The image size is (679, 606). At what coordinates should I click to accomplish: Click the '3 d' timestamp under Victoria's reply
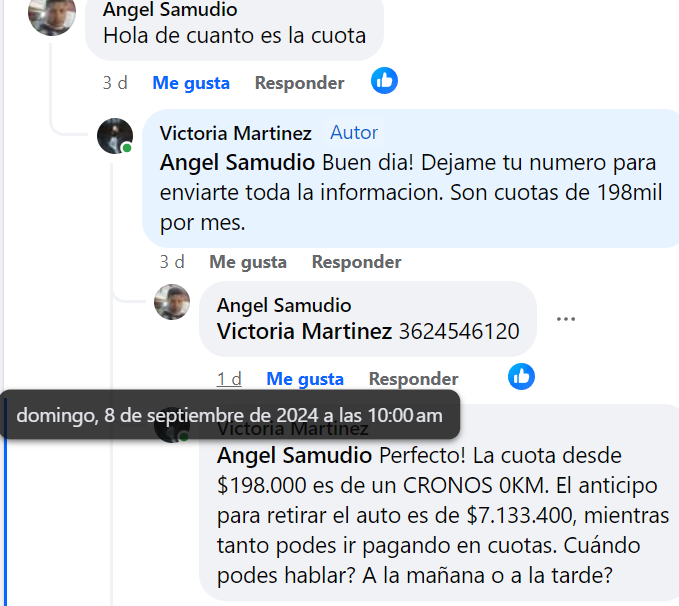tap(172, 262)
